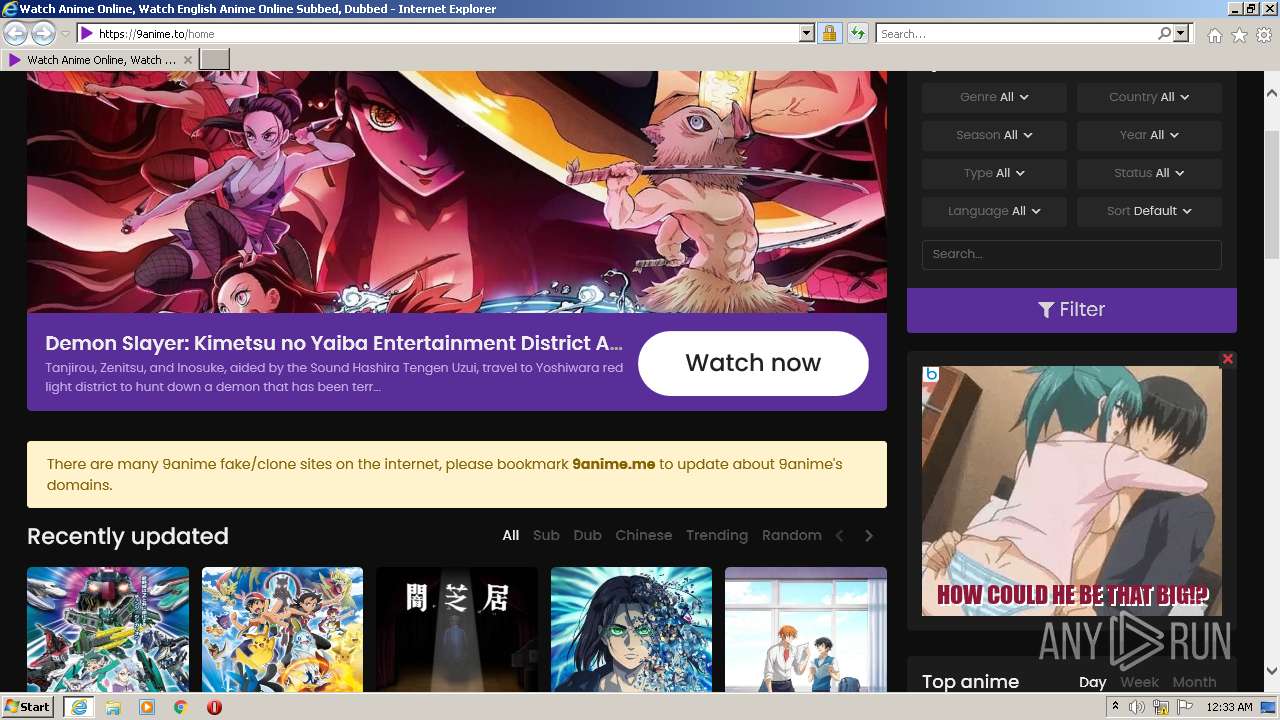The image size is (1280, 720).
Task: Select the Random tab in Recently updated
Action: [792, 535]
